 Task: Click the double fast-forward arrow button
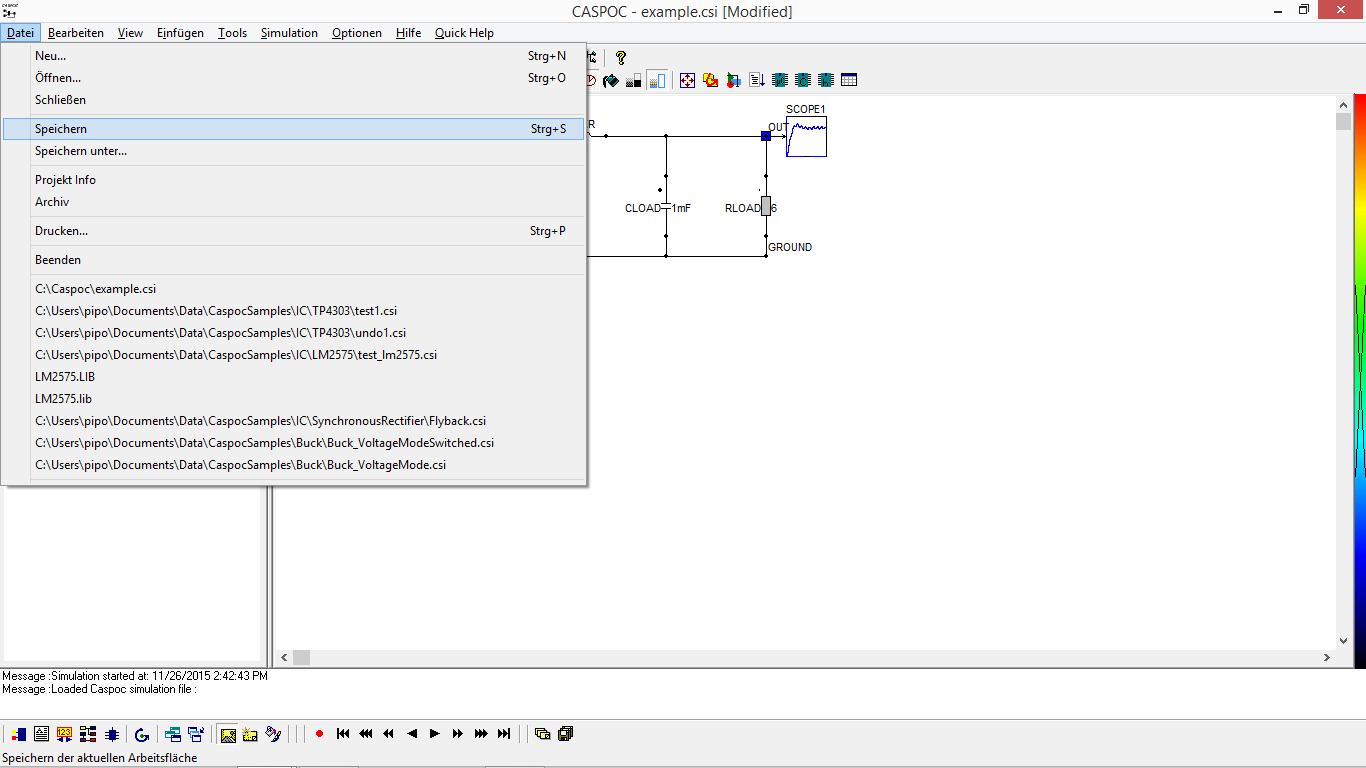(x=457, y=734)
